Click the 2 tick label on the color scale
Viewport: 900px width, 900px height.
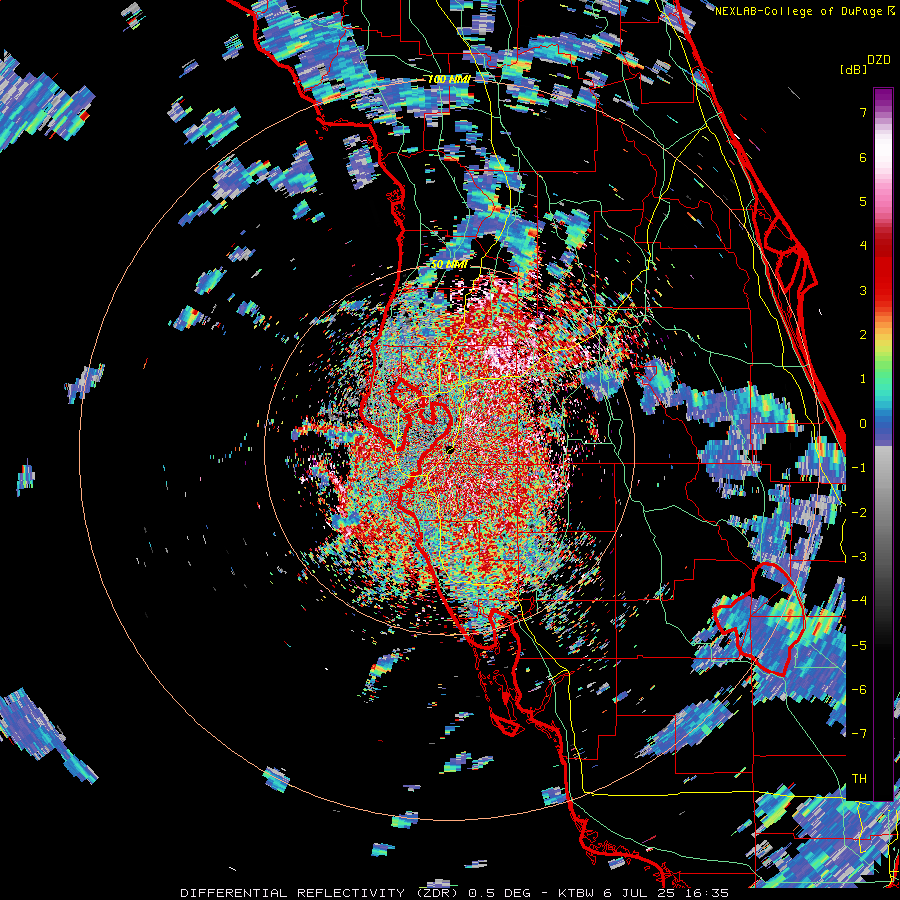tap(863, 335)
